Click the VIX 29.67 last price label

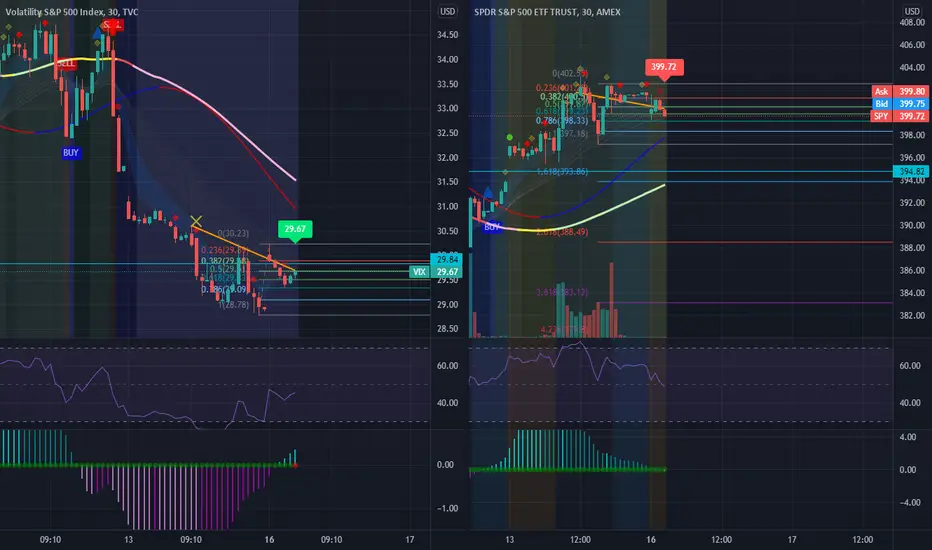(x=436, y=272)
